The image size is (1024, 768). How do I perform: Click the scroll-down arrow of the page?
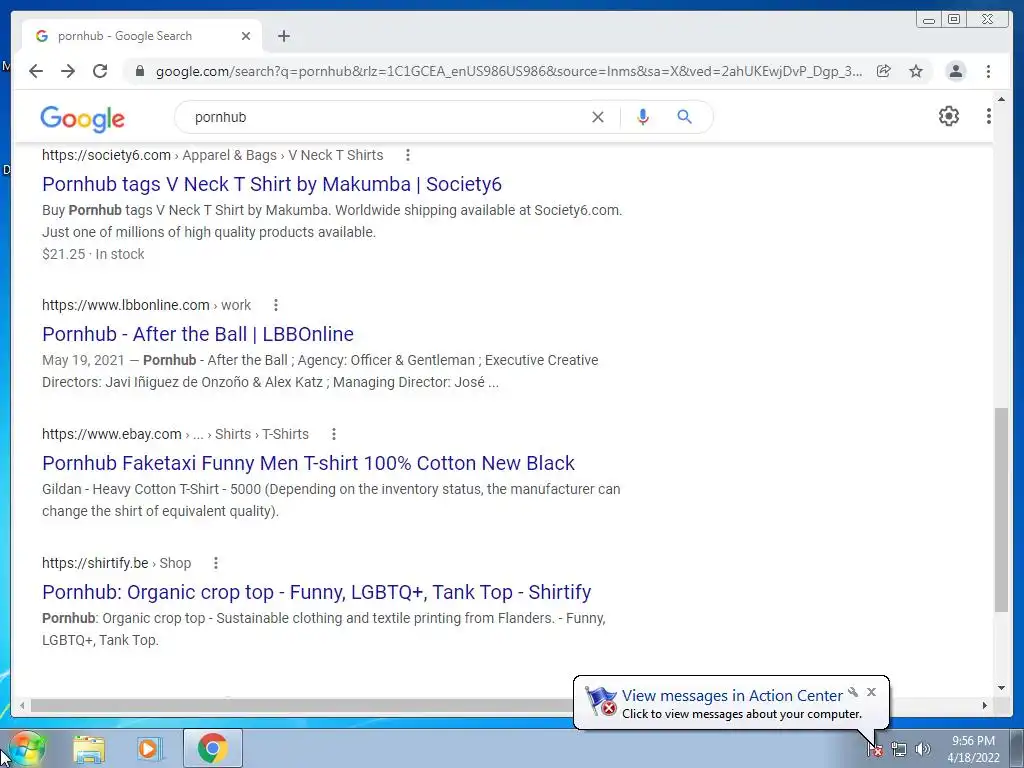click(1001, 688)
